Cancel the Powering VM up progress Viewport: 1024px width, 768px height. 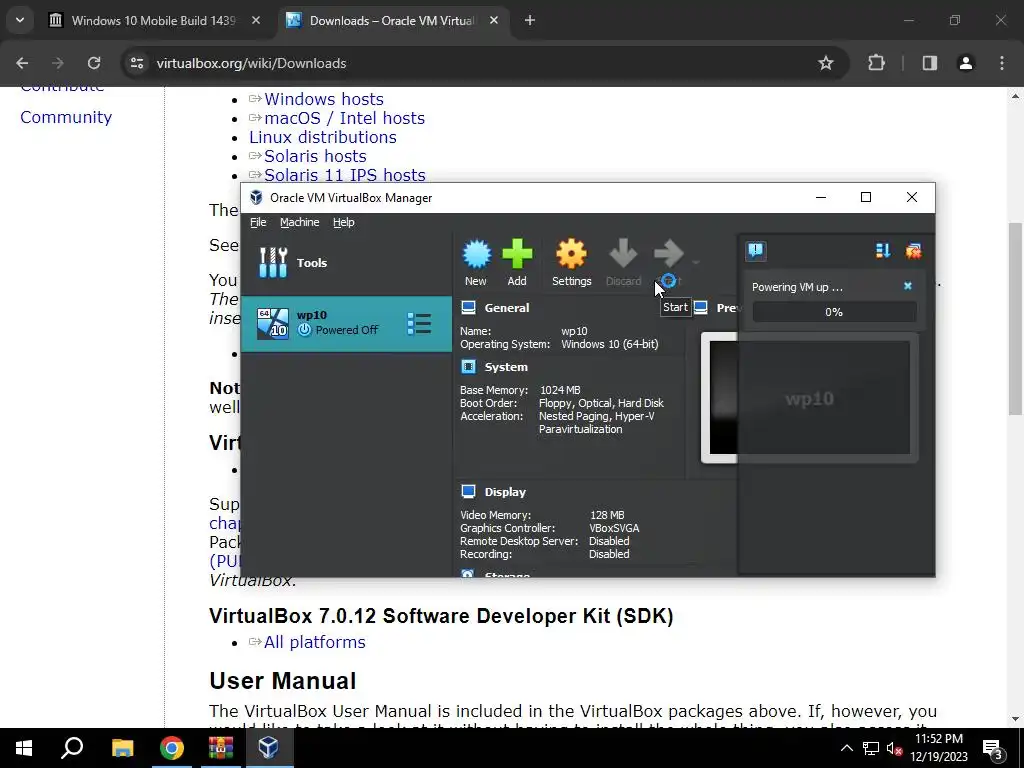point(908,286)
